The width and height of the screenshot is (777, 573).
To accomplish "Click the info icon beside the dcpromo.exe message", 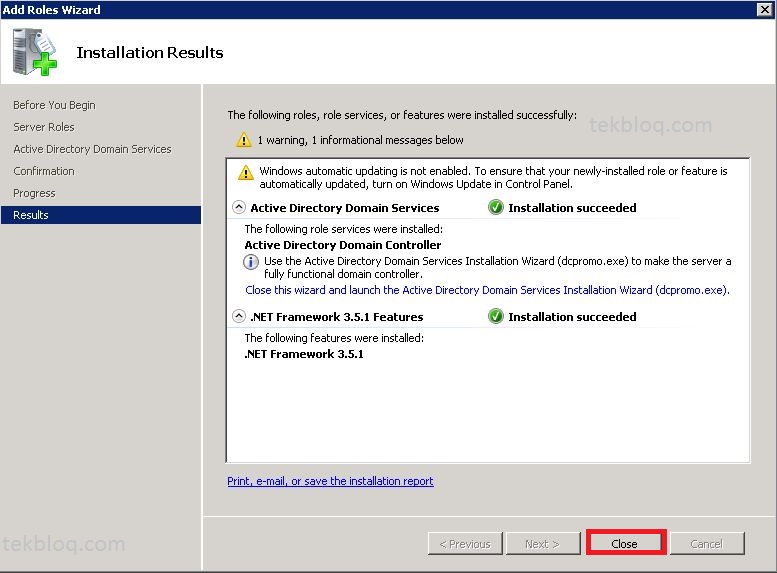I will (251, 262).
